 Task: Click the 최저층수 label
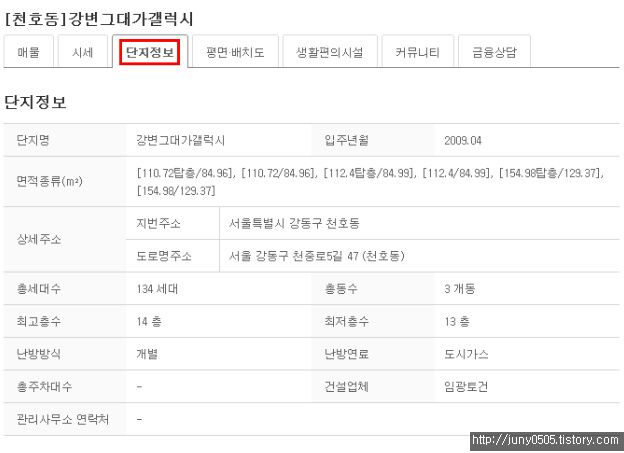click(347, 321)
